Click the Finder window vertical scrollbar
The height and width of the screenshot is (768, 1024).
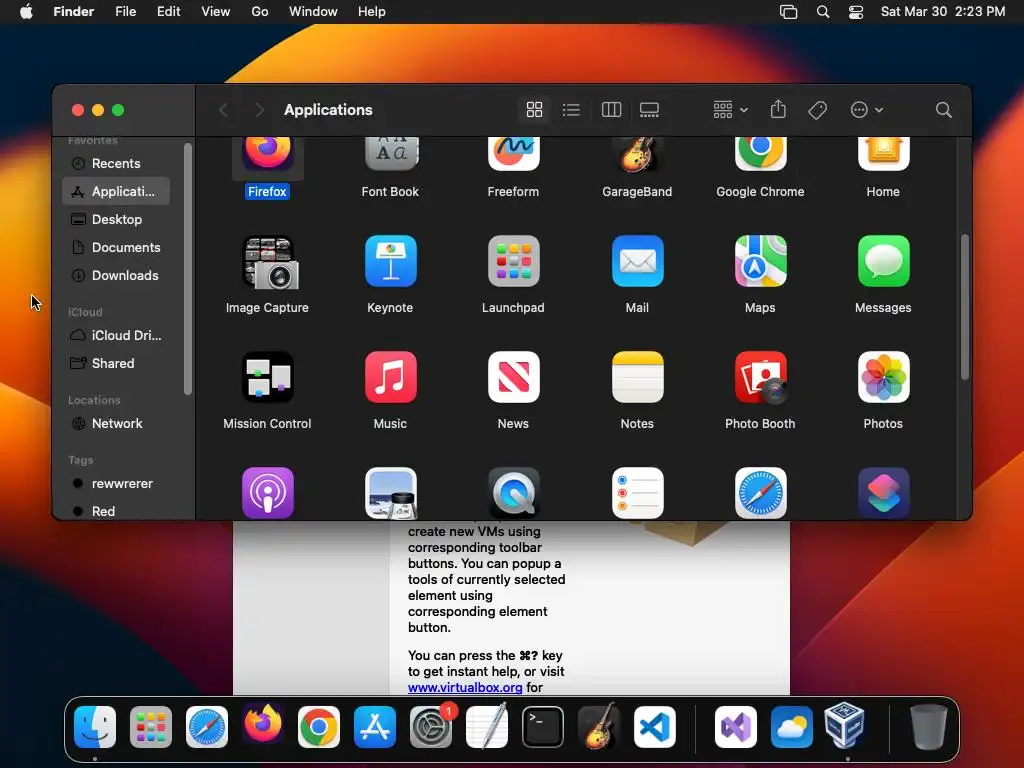point(965,307)
